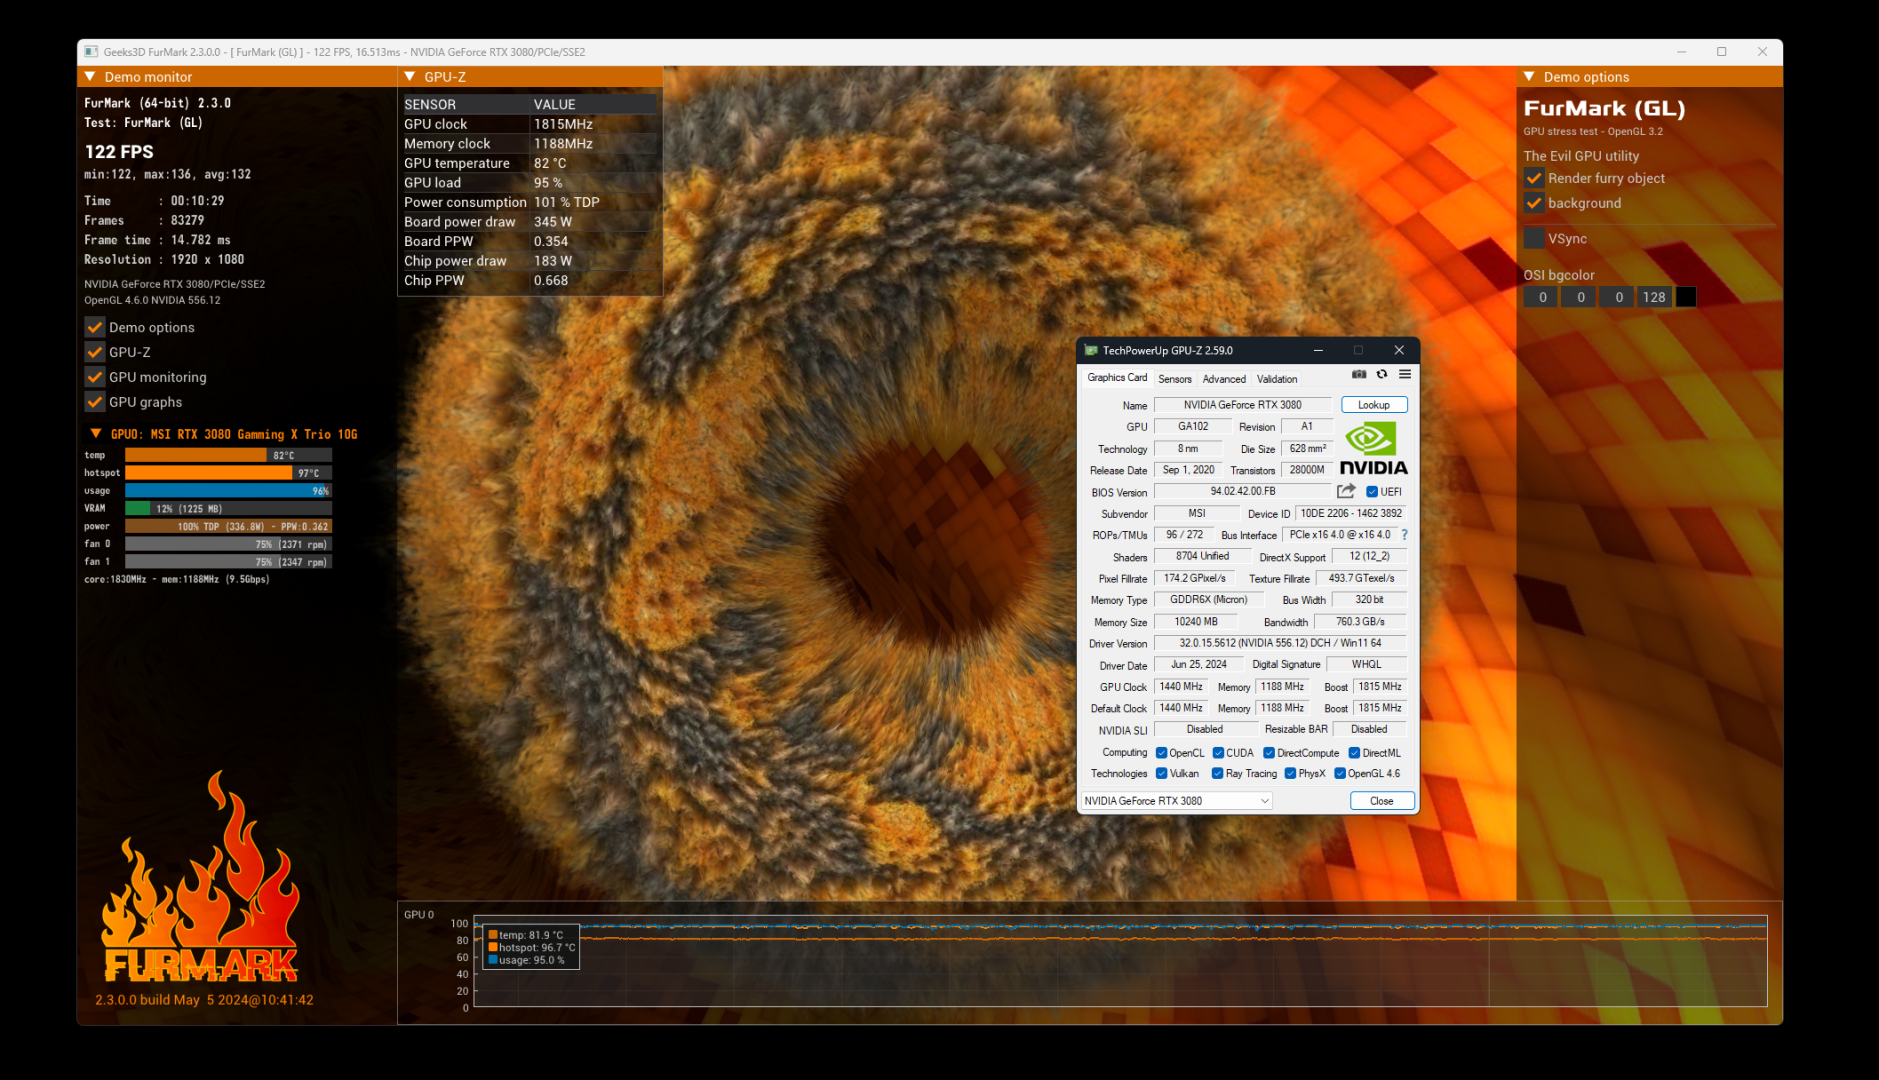Uncheck Demo options in Demo monitor
Screen dimensions: 1879x1080
point(95,327)
